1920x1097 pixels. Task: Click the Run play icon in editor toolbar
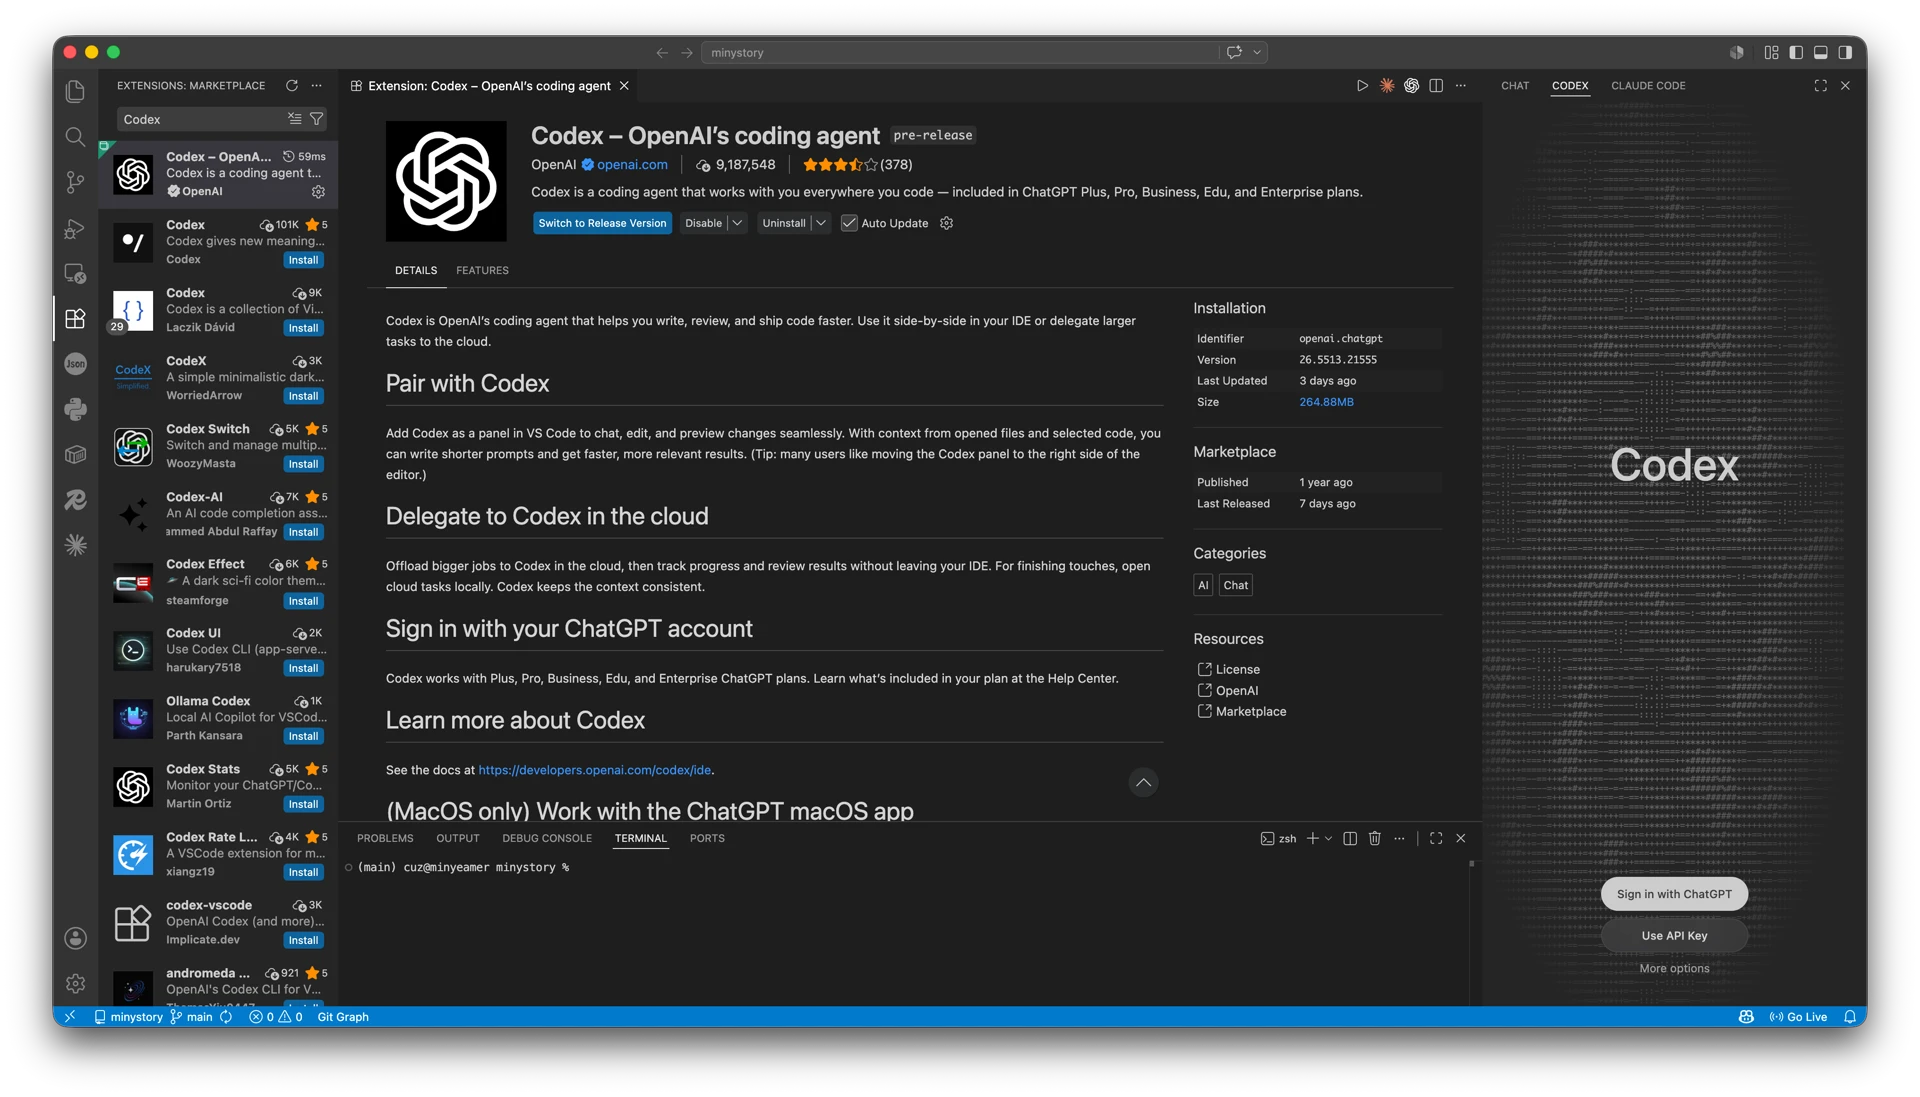tap(1362, 86)
